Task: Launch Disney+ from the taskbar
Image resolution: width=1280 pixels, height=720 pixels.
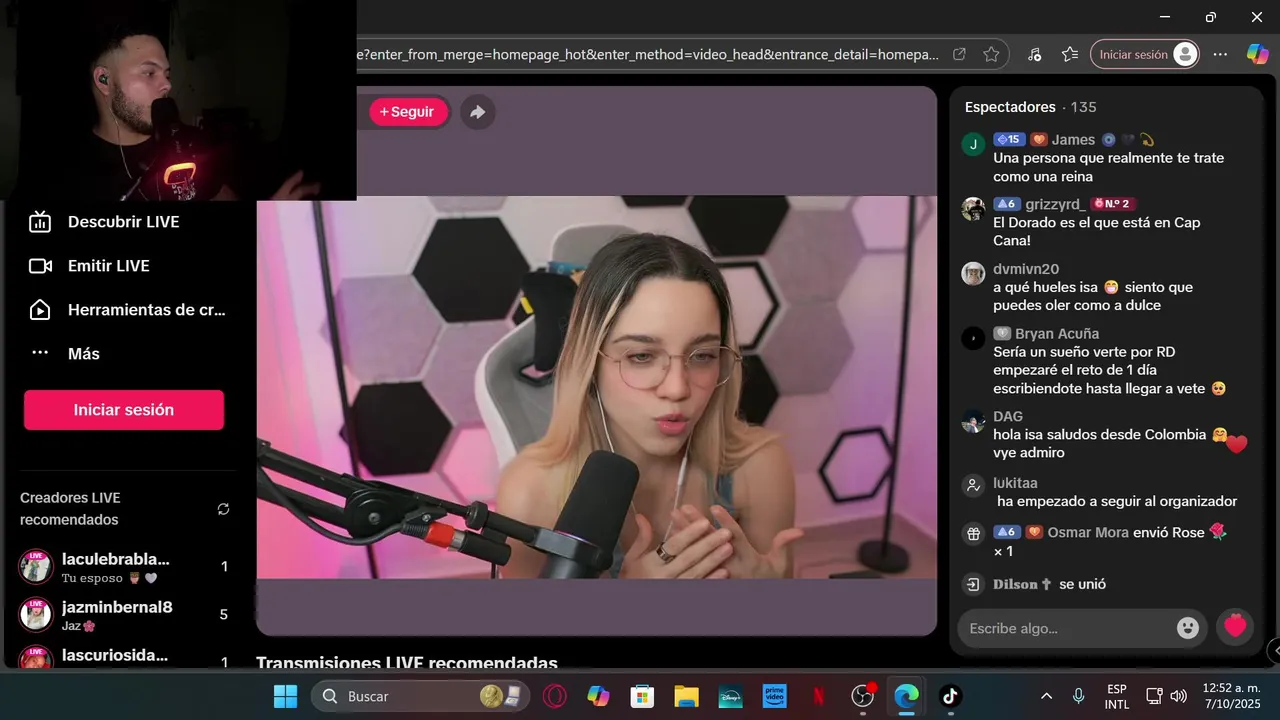Action: coord(730,696)
